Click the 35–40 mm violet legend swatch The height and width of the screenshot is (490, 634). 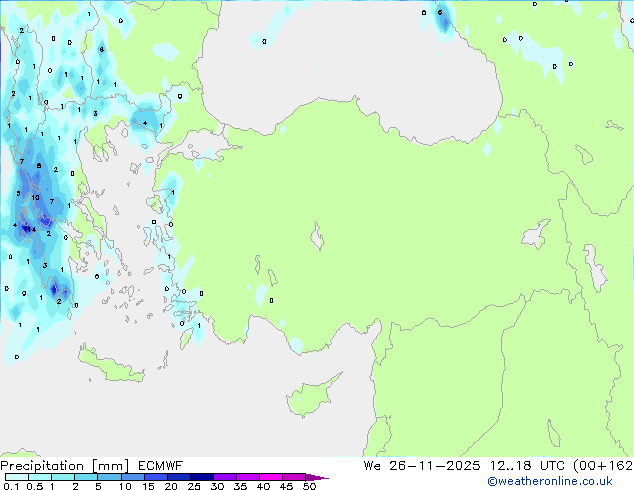pos(247,477)
